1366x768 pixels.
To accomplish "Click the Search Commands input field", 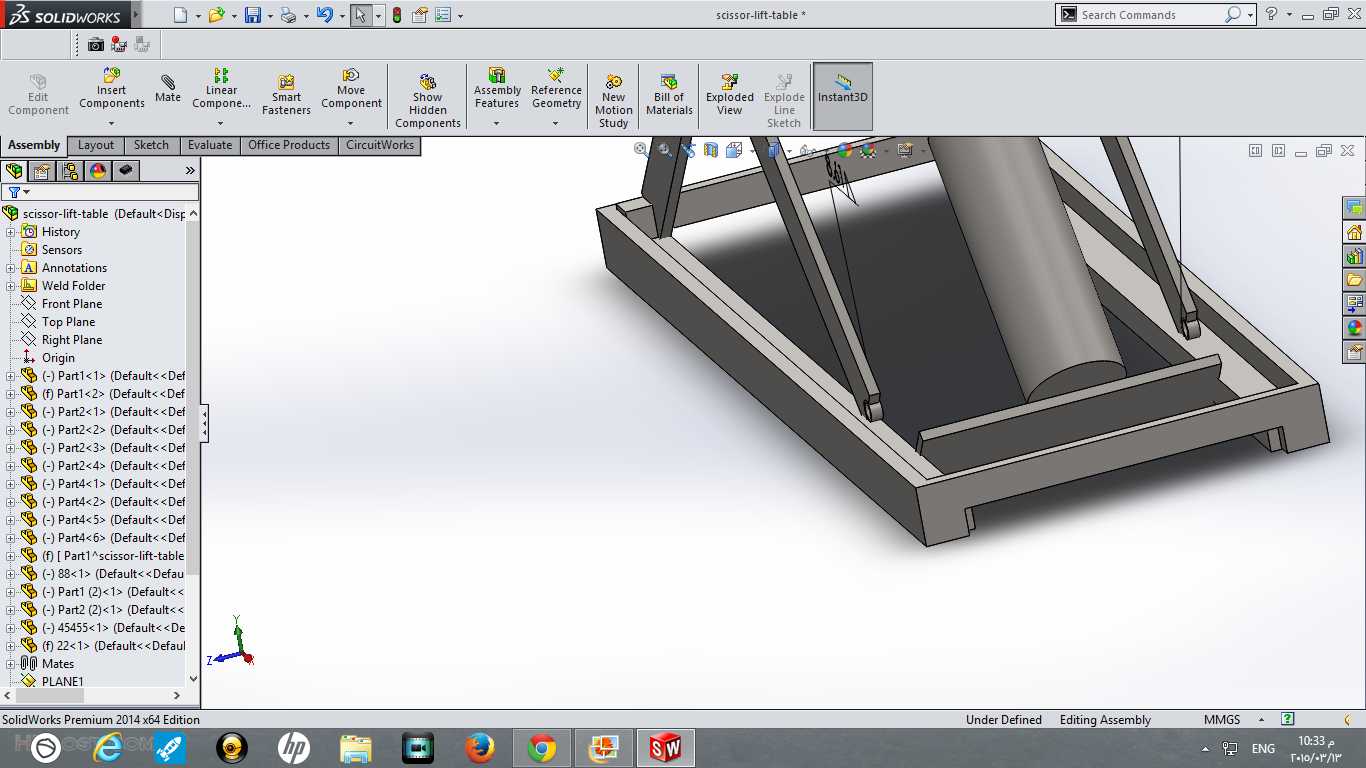I will [x=1150, y=15].
